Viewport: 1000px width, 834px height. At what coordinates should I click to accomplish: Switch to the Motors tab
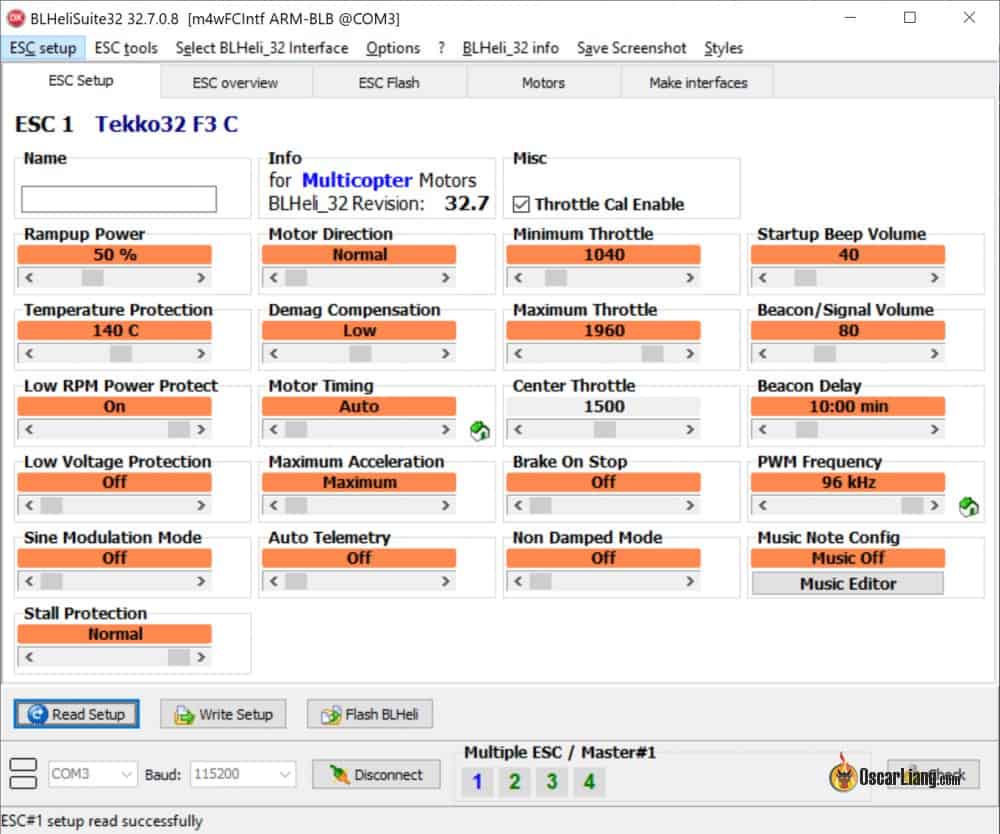tap(543, 82)
